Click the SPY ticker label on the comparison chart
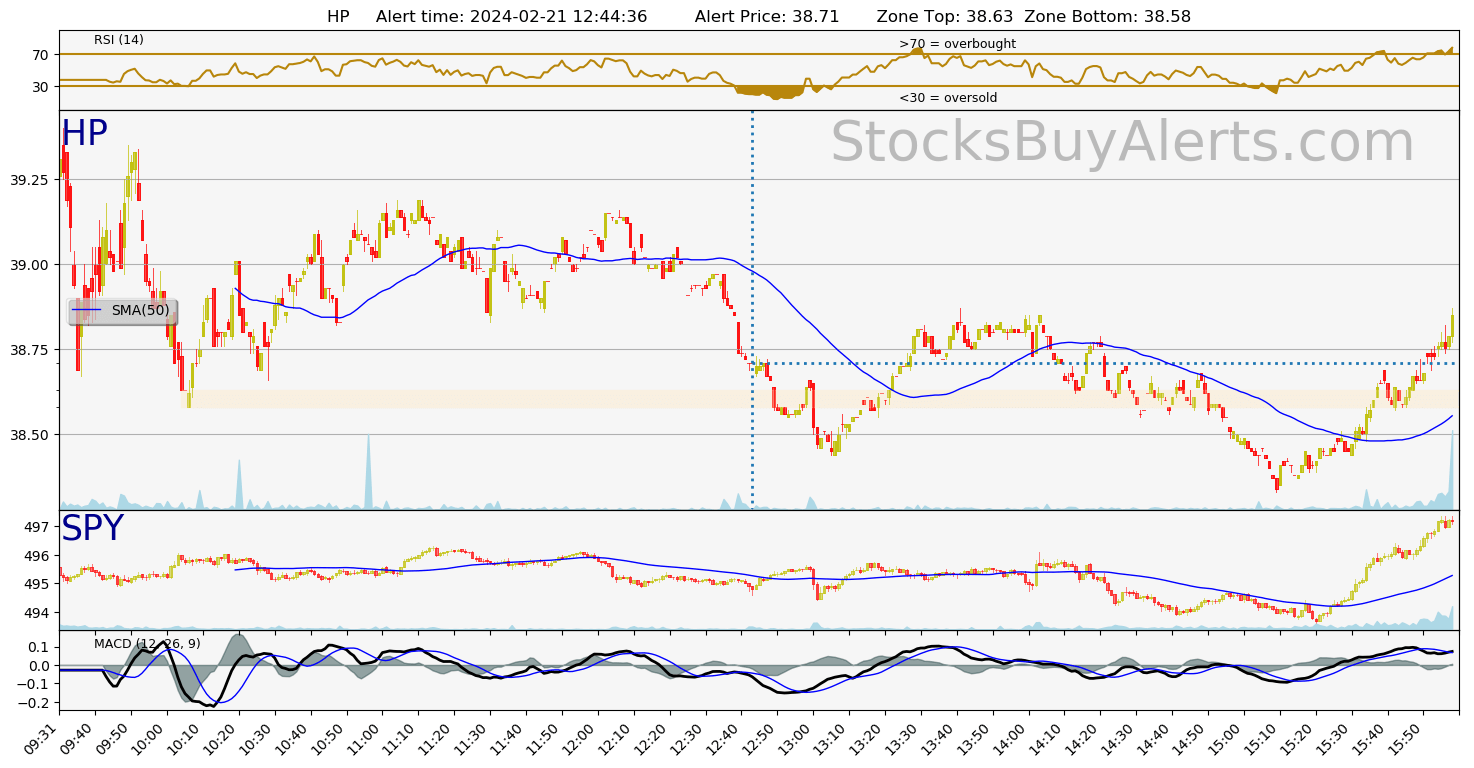The height and width of the screenshot is (768, 1474). [92, 528]
